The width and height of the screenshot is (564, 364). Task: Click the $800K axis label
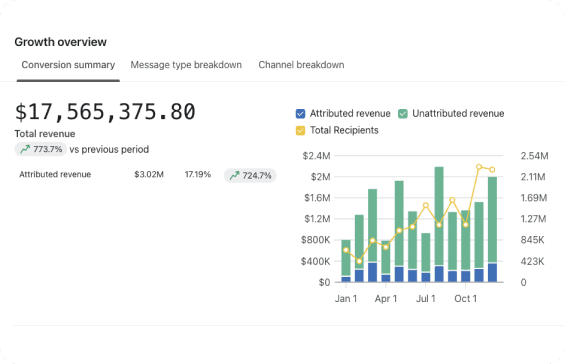[x=315, y=240]
